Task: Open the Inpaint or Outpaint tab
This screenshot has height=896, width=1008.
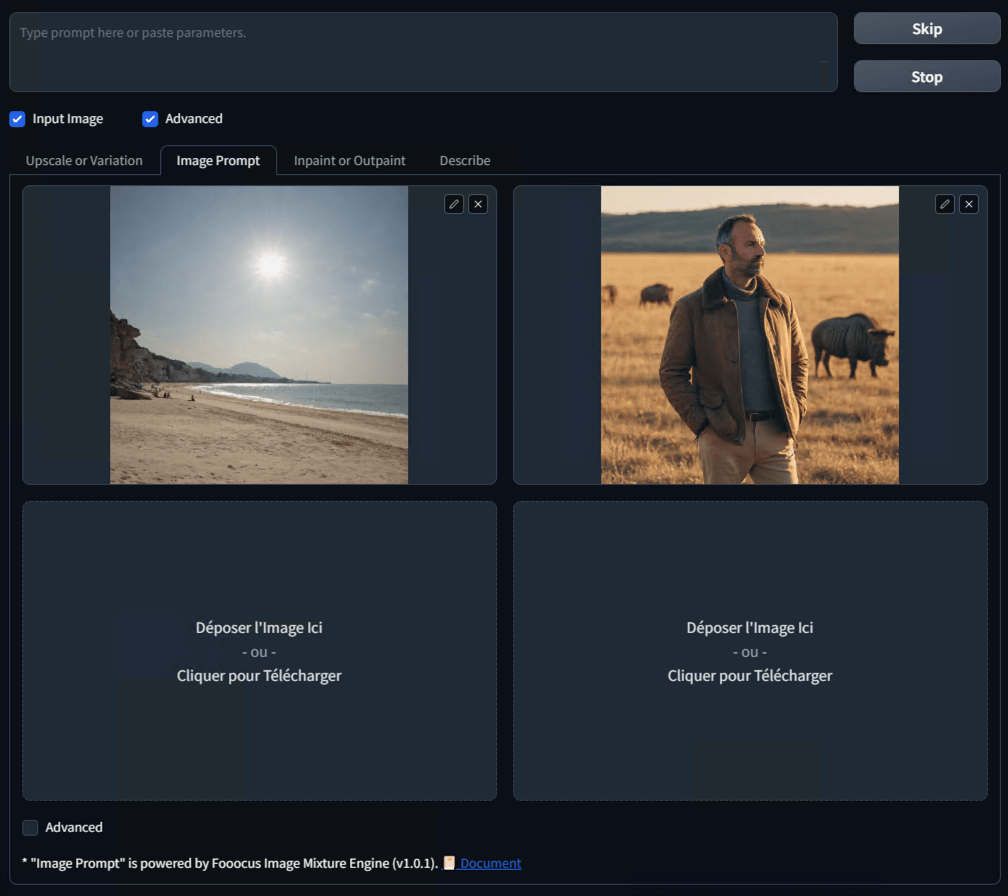Action: pos(350,161)
